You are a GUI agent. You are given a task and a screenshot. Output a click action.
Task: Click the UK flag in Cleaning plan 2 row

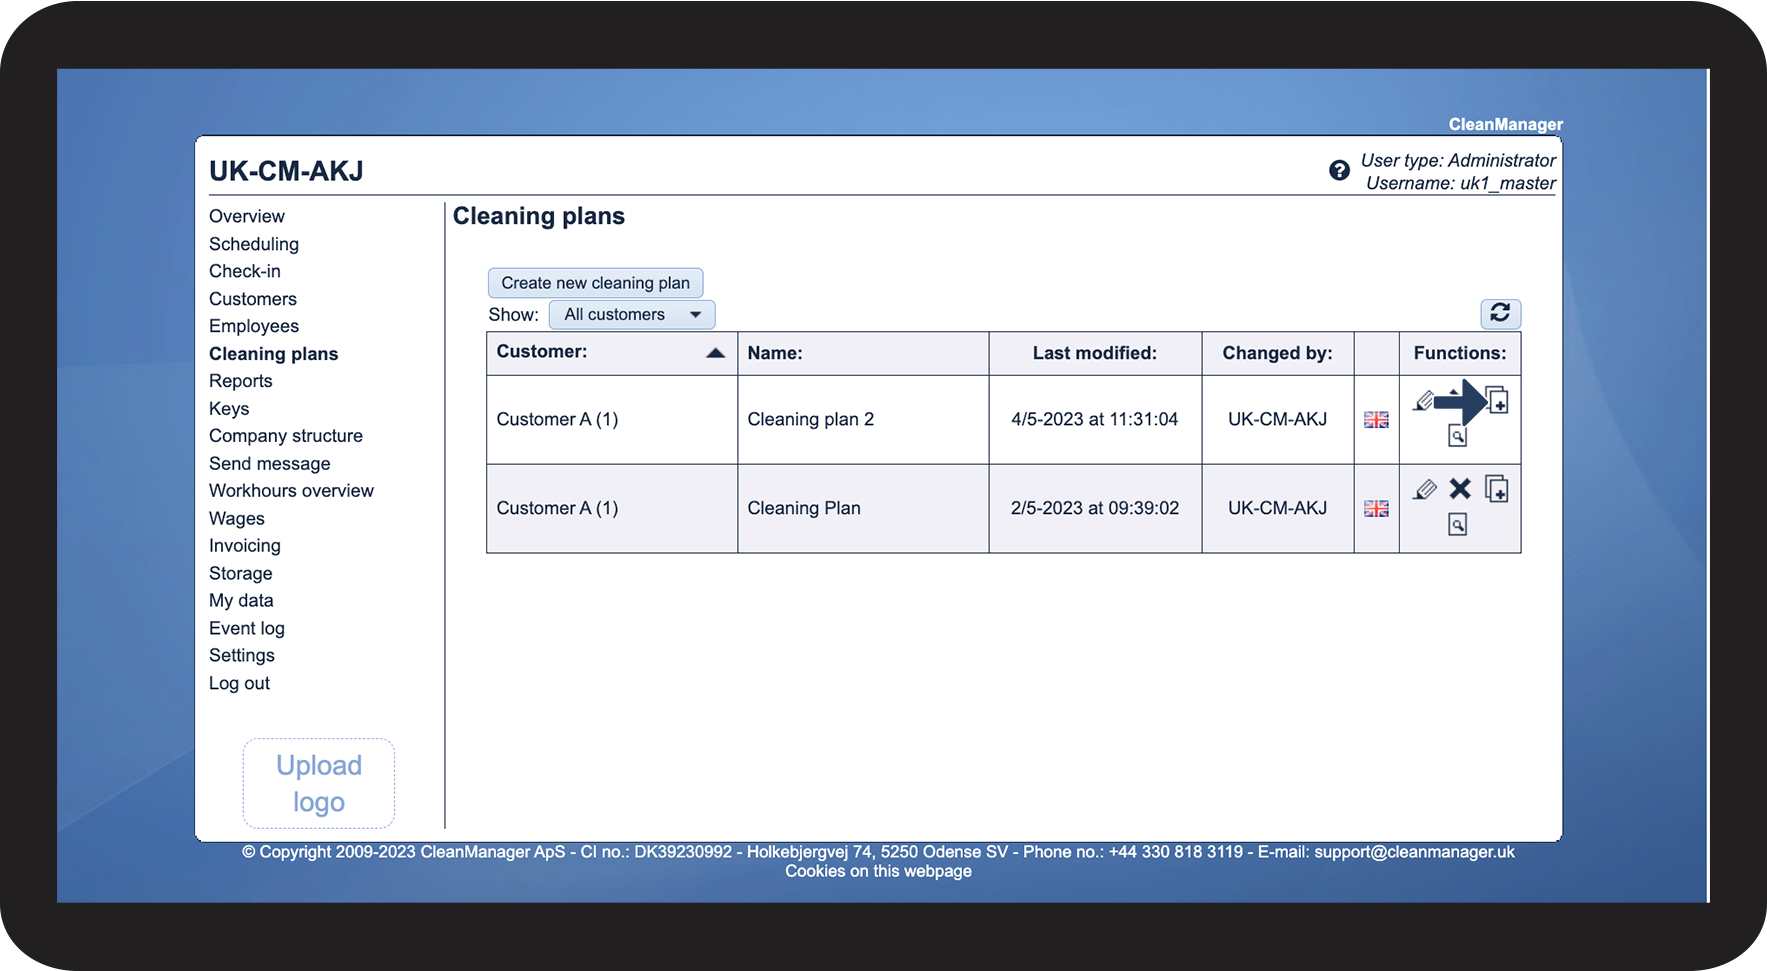1376,420
